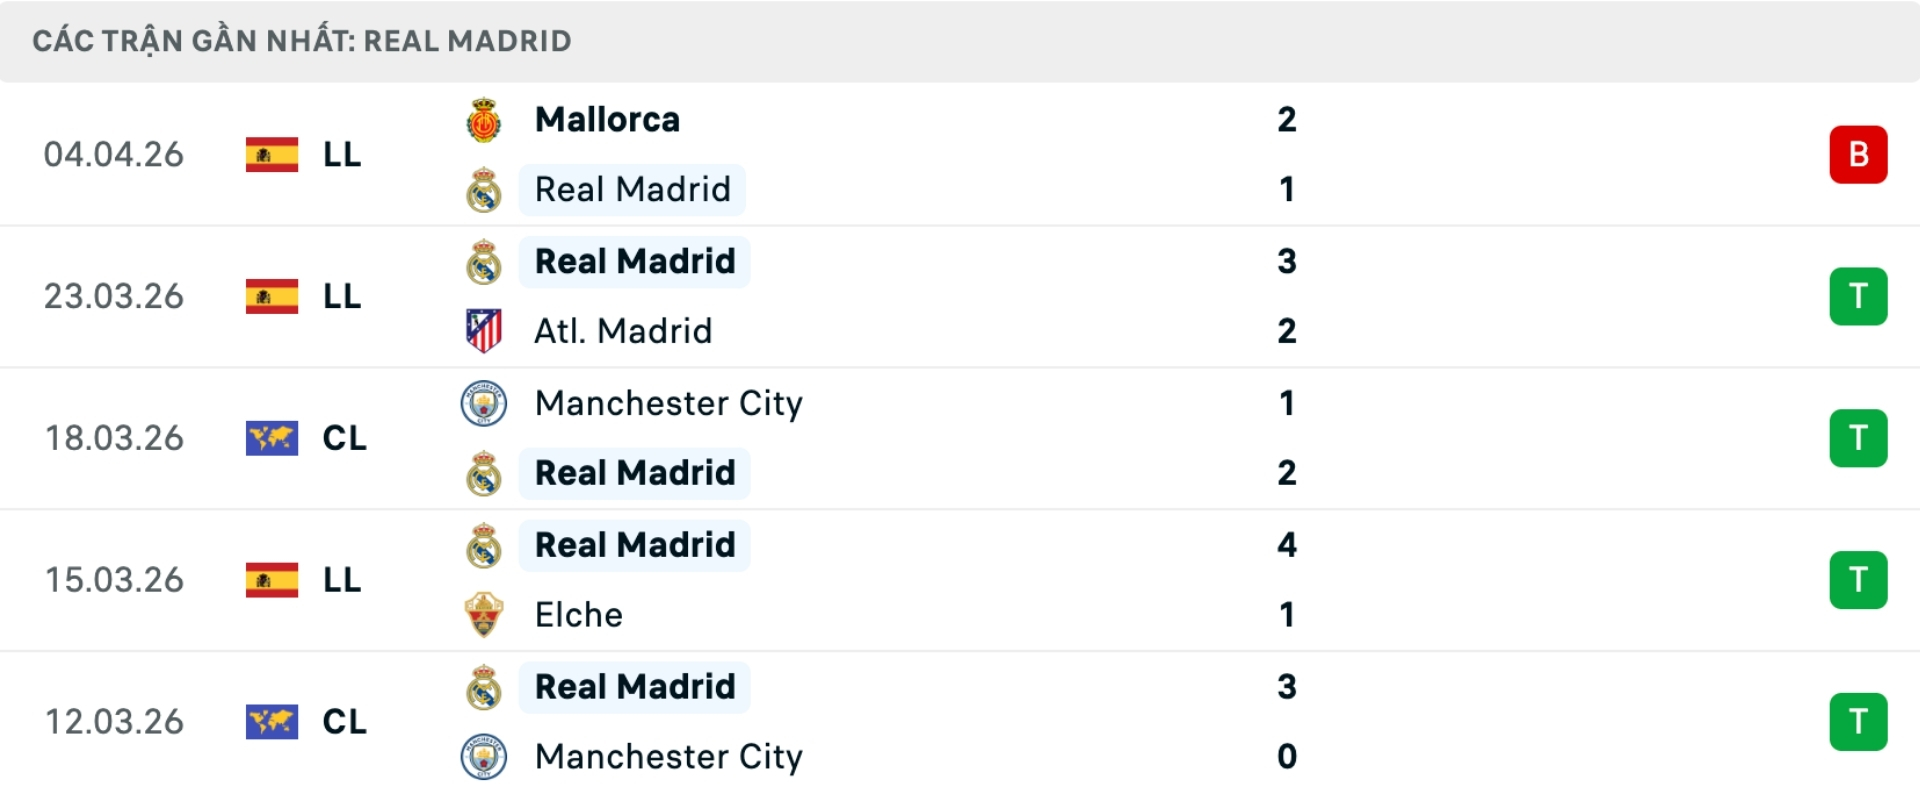Click the Mallorca club crest icon
Image resolution: width=1920 pixels, height=792 pixels.
tap(484, 120)
